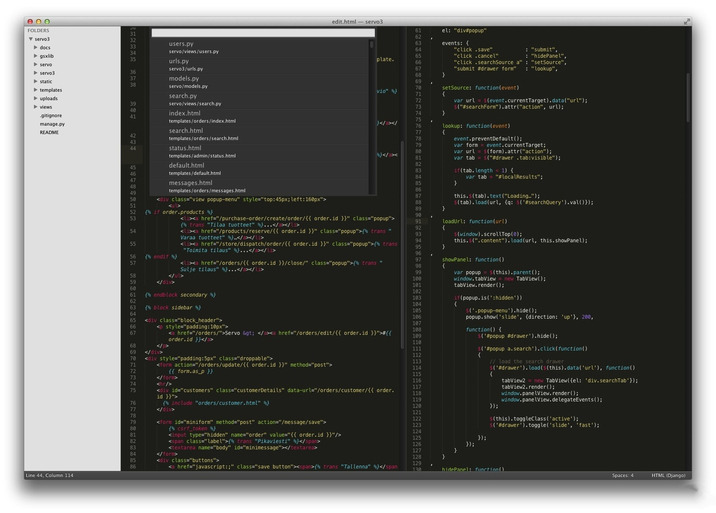Viewport: 716px width, 513px height.
Task: Collapse the servo3 root folder
Action: point(29,38)
